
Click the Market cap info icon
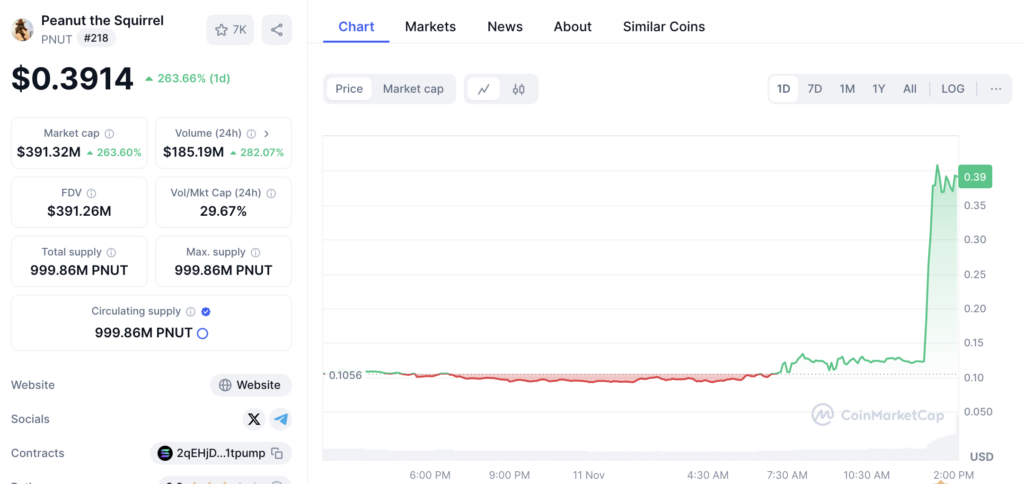click(x=110, y=134)
